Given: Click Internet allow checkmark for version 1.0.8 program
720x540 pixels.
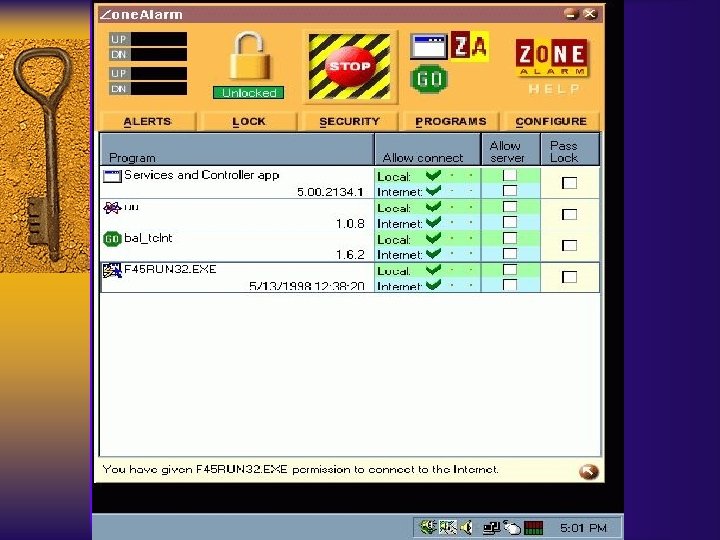Looking at the screenshot, I should 433,222.
